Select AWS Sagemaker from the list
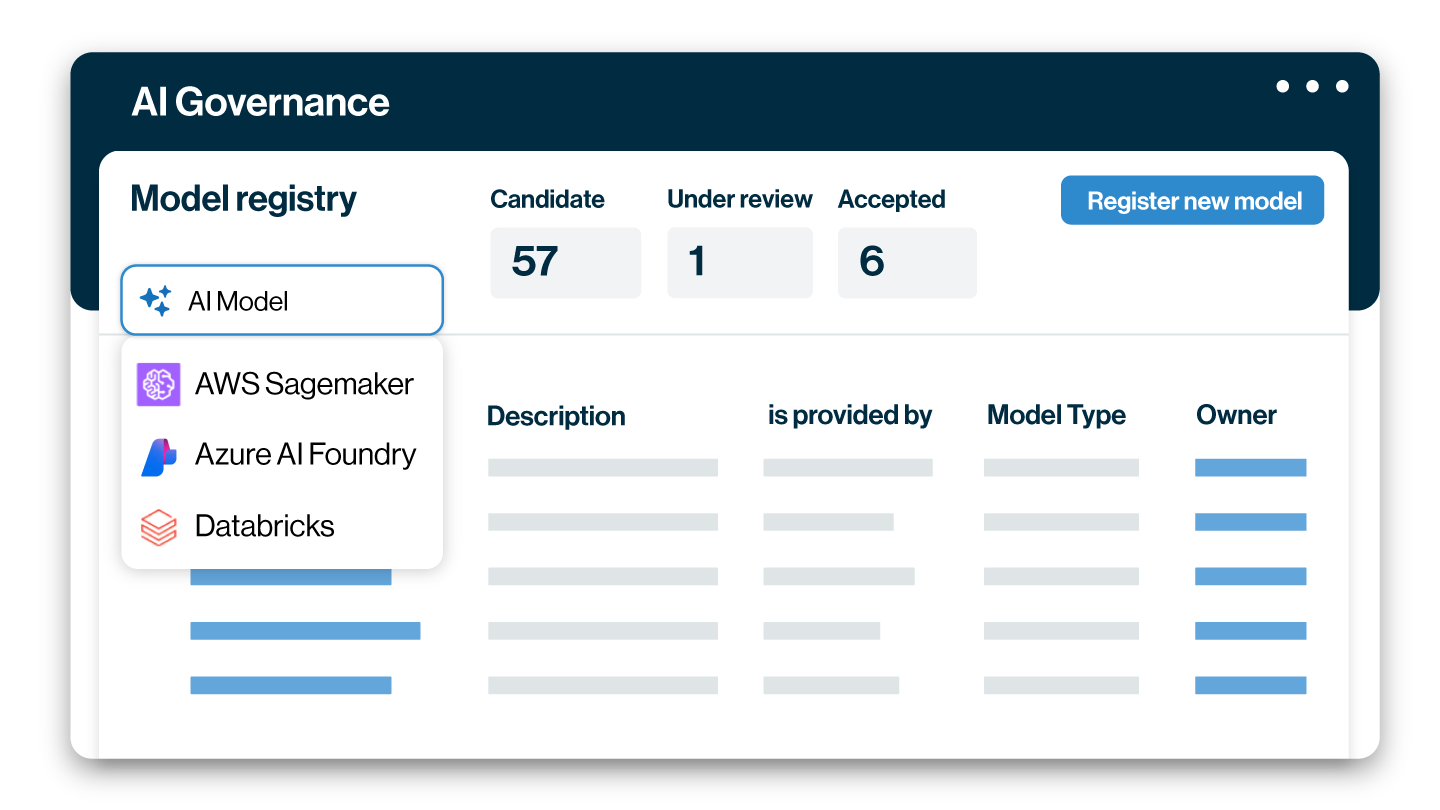 click(303, 384)
